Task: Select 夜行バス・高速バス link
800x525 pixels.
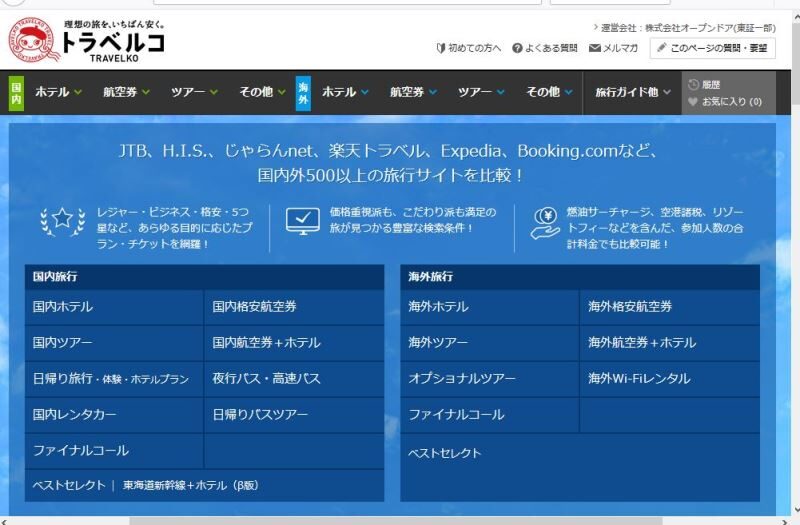Action: 266,379
